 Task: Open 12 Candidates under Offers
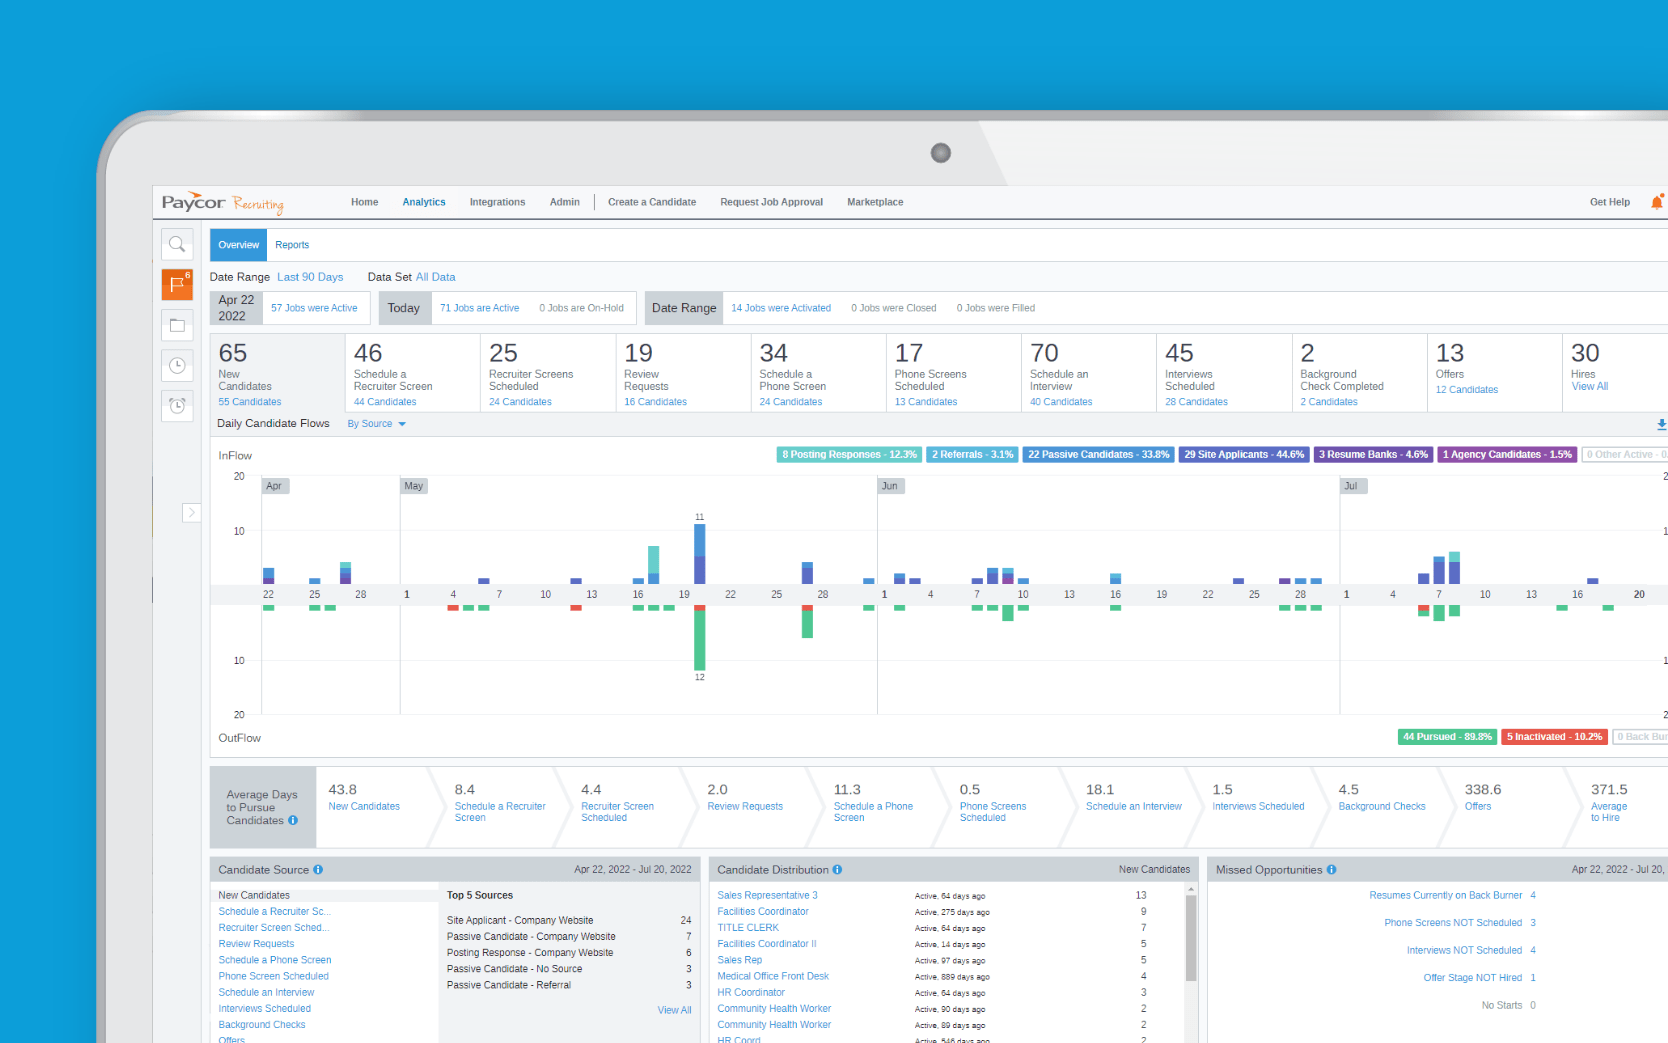1467,390
